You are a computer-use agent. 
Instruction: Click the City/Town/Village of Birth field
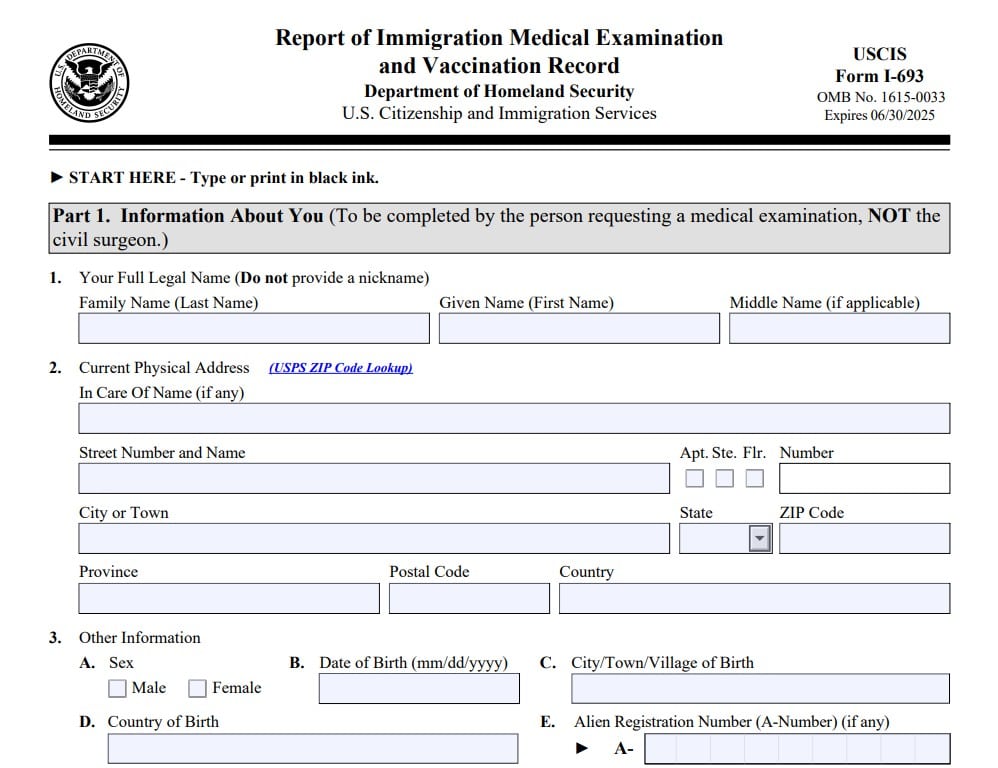pos(761,688)
